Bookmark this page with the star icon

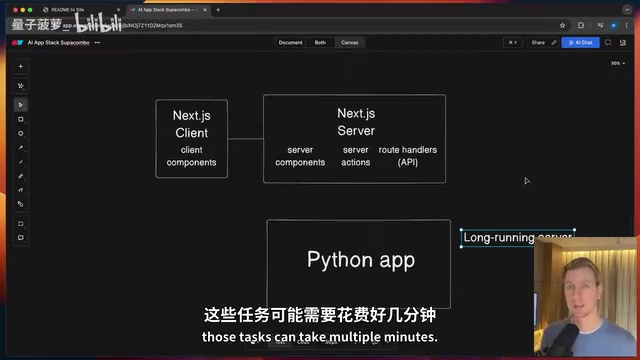(562, 25)
